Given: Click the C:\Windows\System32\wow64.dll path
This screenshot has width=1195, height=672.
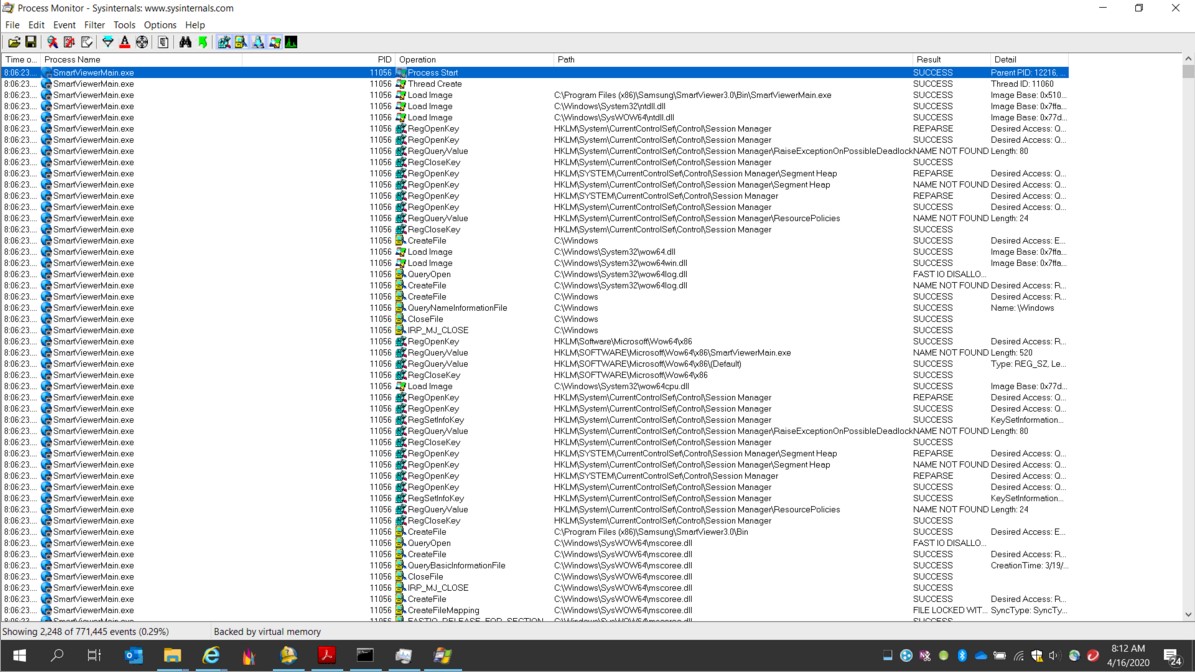Looking at the screenshot, I should click(615, 251).
